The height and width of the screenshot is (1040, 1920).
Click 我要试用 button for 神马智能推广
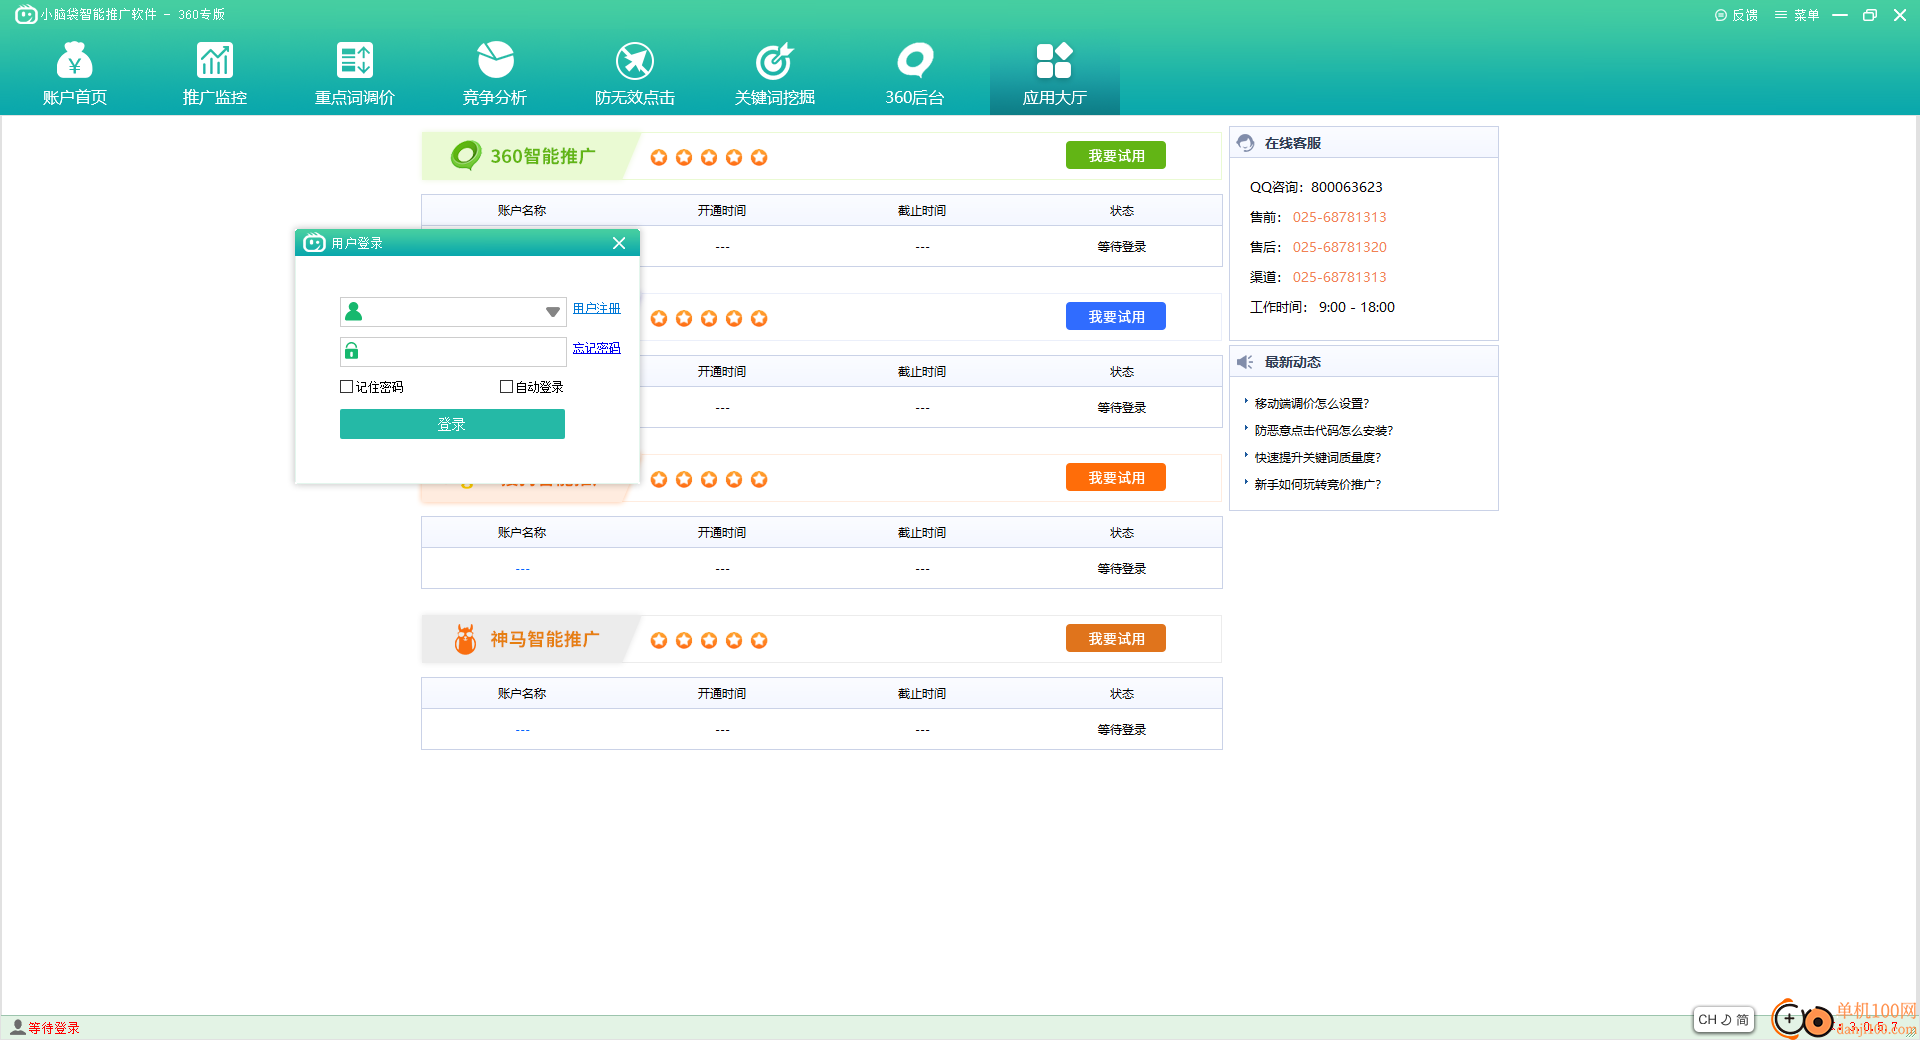tap(1116, 638)
